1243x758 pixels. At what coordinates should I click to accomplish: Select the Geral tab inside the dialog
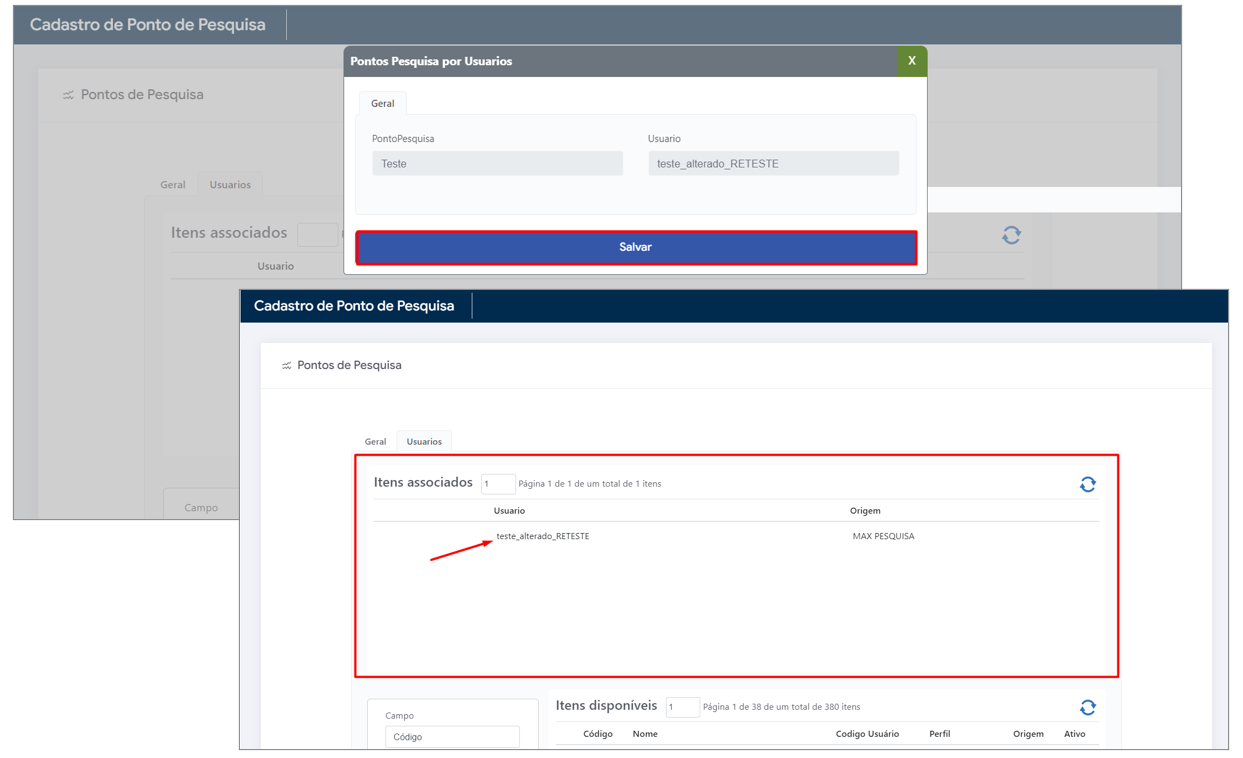[x=382, y=103]
